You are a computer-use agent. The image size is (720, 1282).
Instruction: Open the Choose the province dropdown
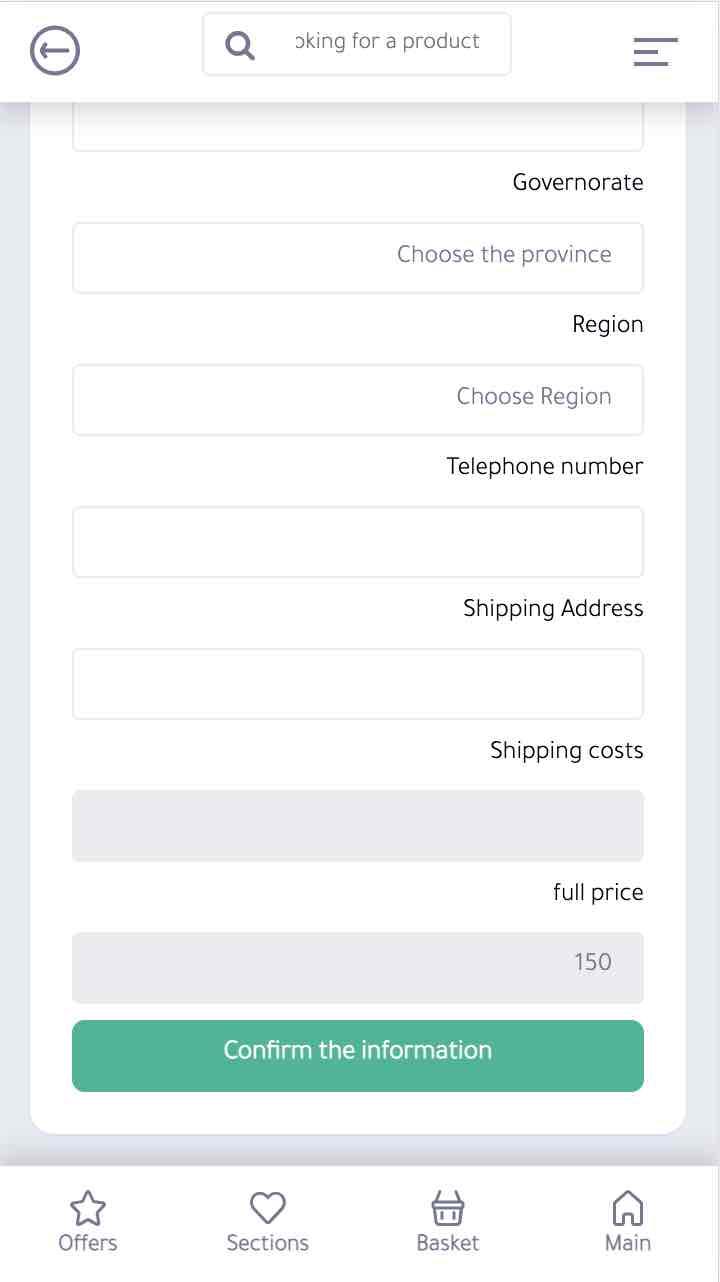pos(357,257)
